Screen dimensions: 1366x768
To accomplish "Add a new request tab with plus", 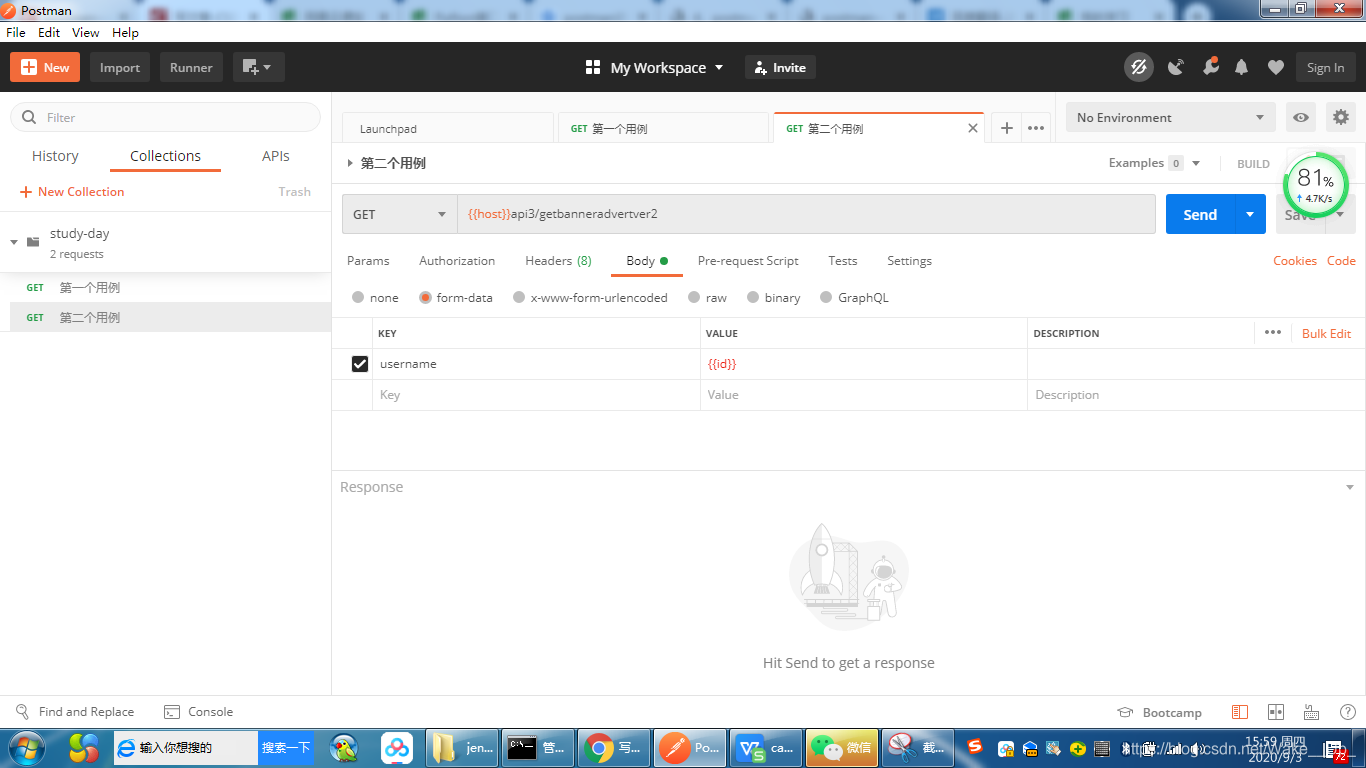I will point(1007,128).
